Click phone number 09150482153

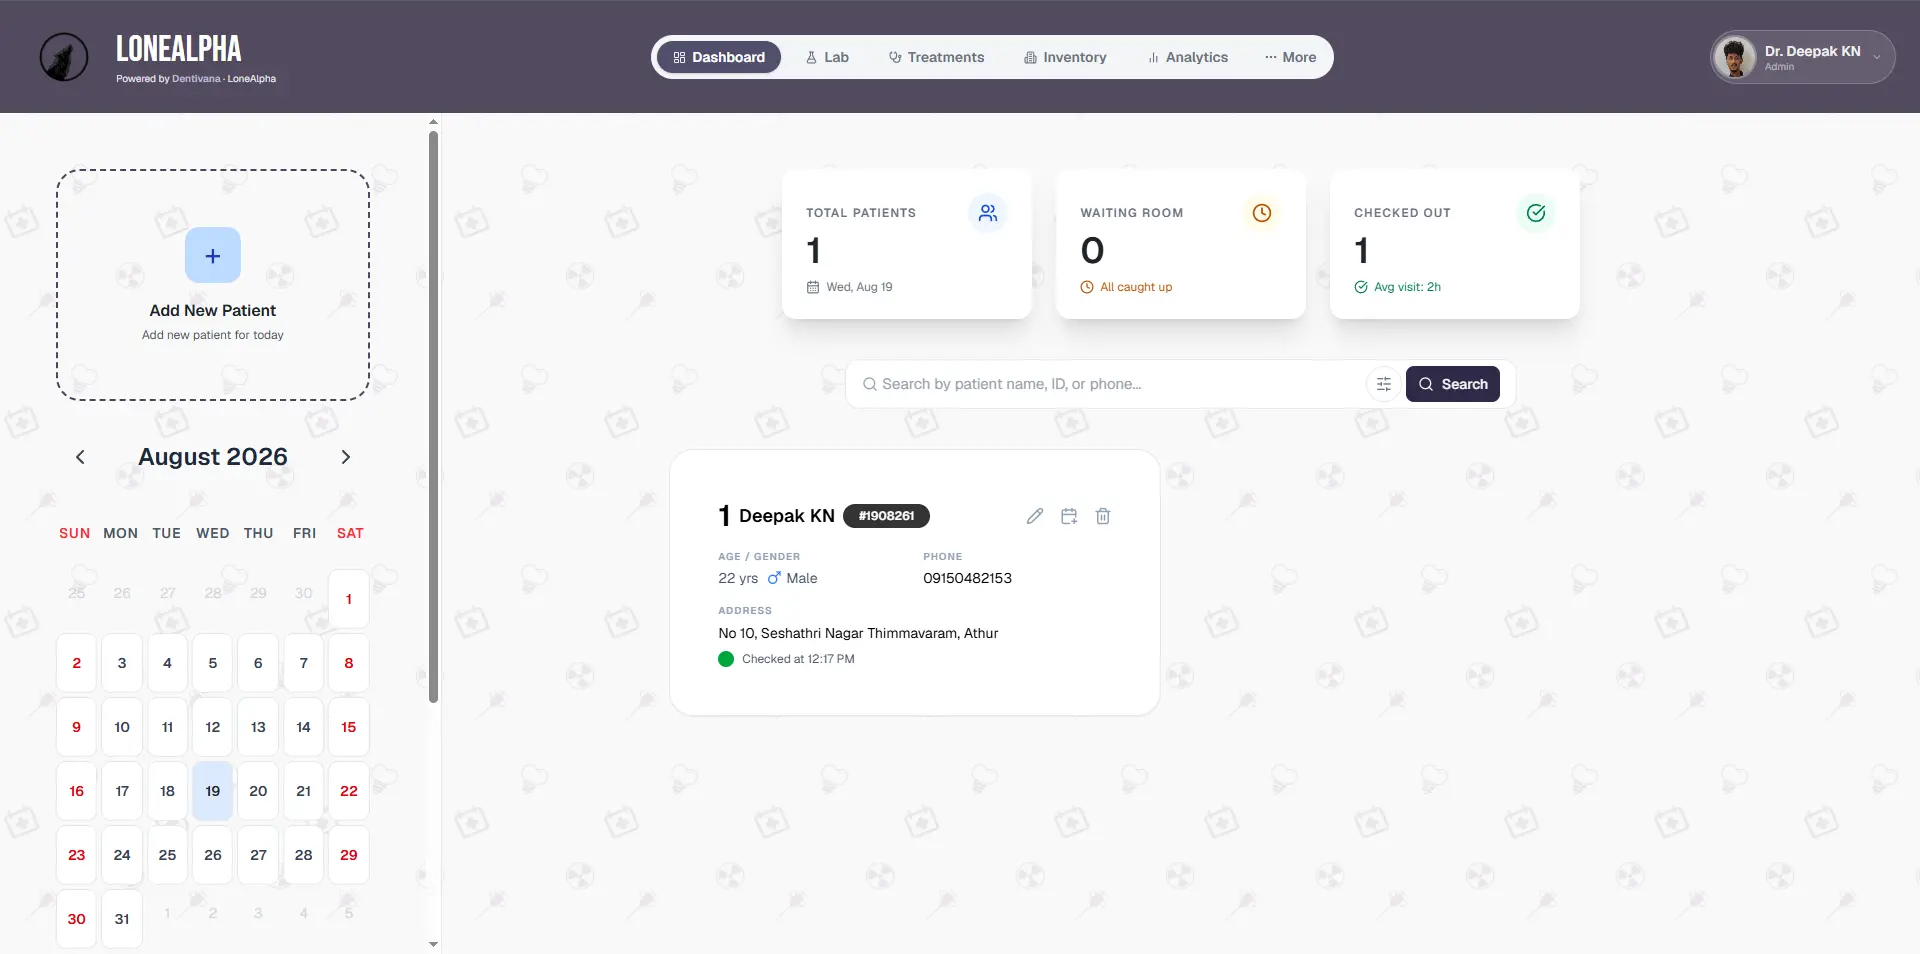pyautogui.click(x=967, y=578)
